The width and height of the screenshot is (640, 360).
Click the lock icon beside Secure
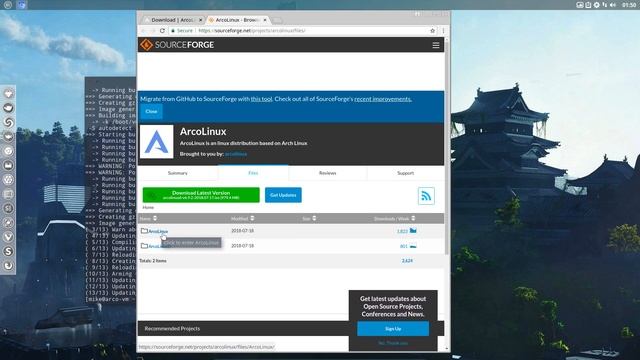(x=173, y=31)
